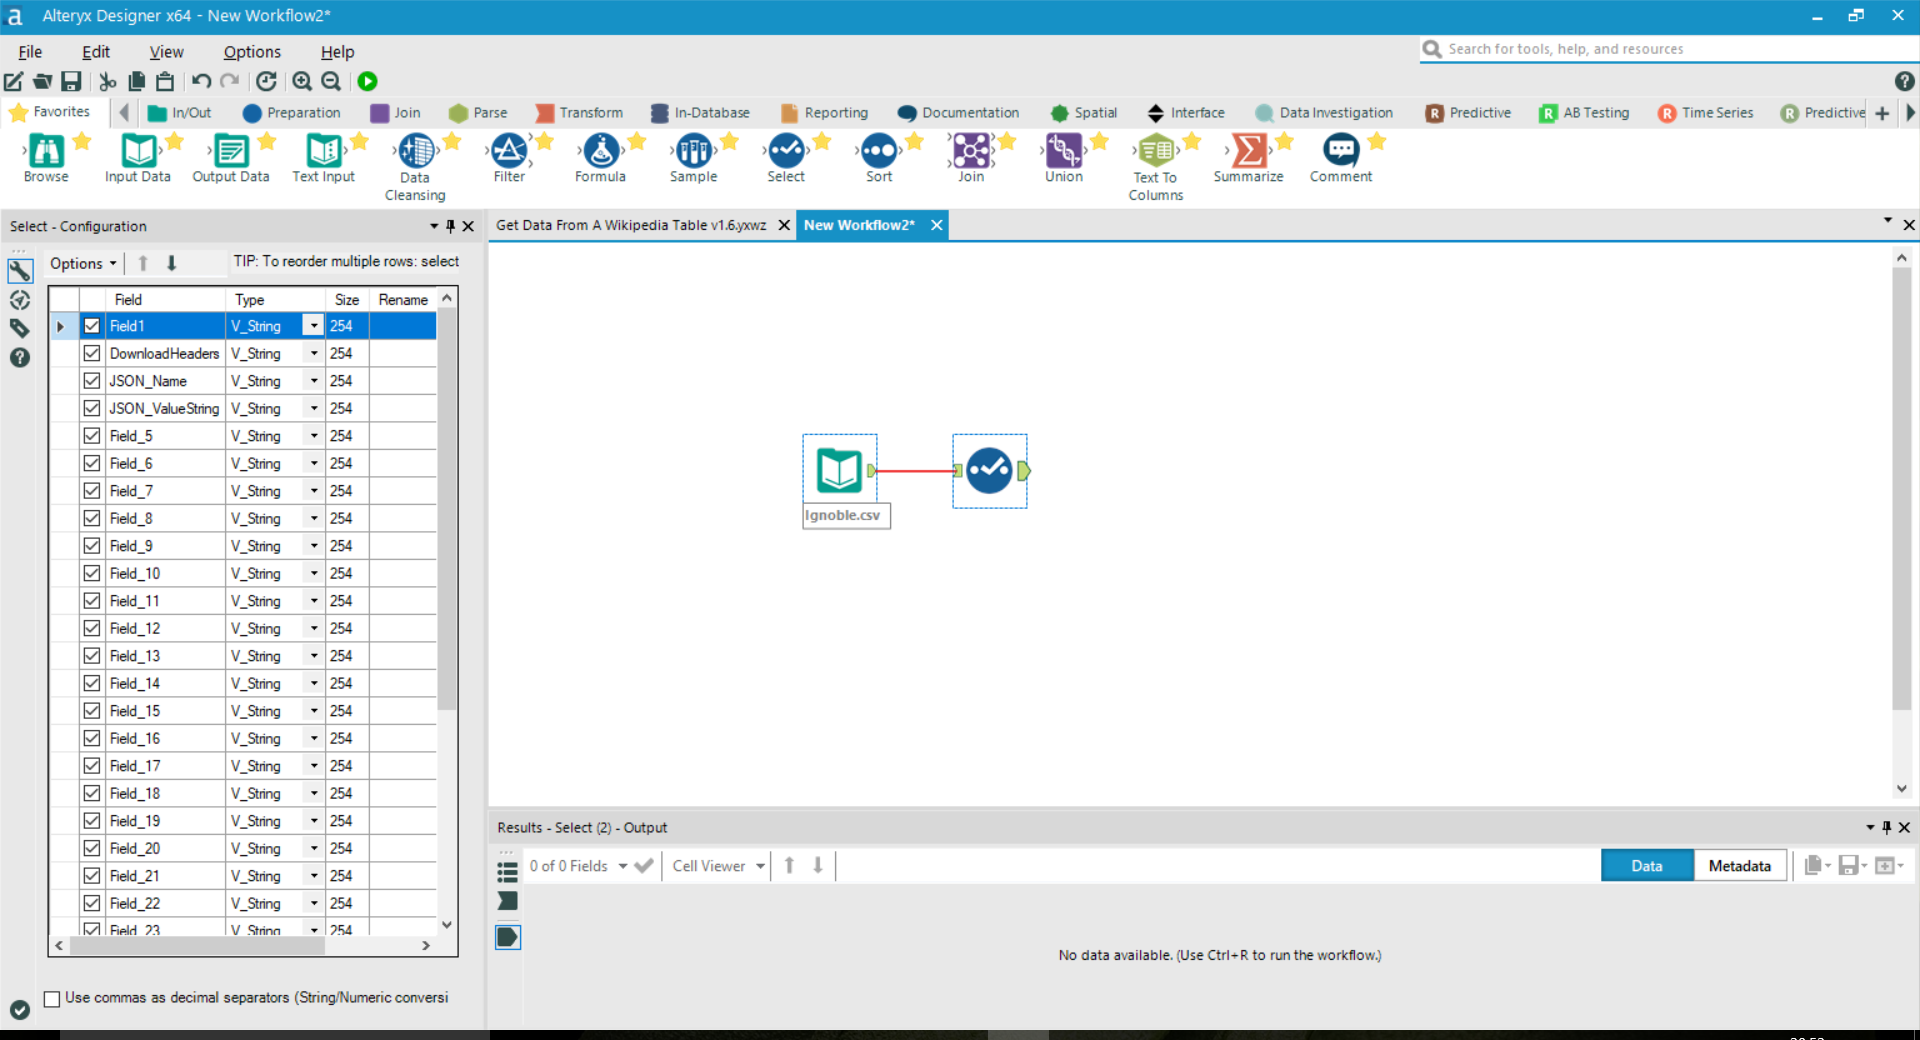The width and height of the screenshot is (1920, 1040).
Task: Add tool category with plus button
Action: [1882, 113]
